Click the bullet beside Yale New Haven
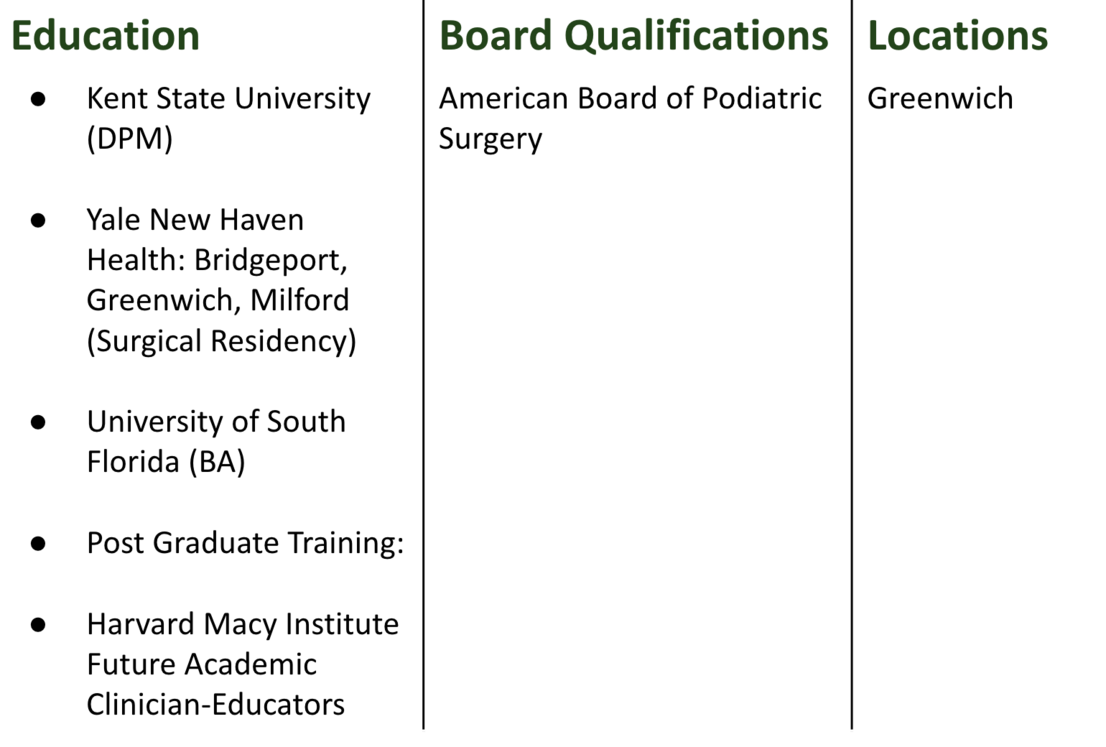The width and height of the screenshot is (1106, 747). (x=39, y=220)
